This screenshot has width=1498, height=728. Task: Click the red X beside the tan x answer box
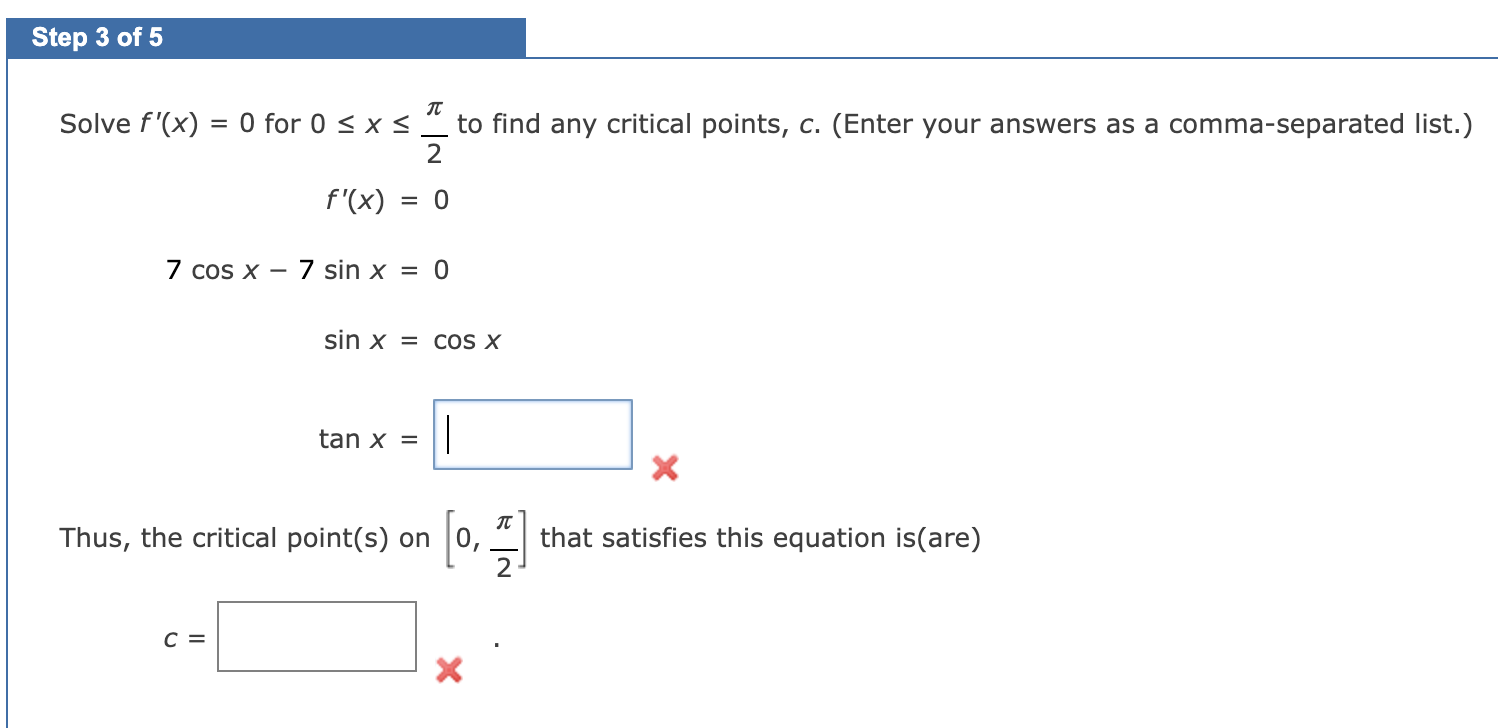pos(664,468)
